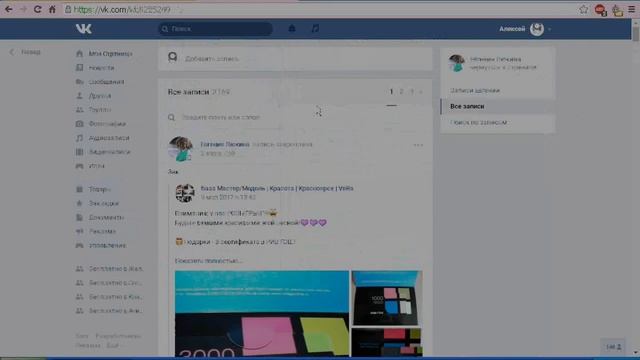The height and width of the screenshot is (360, 640).
Task: Open the Chrome menu hamburger icon
Action: tap(631, 9)
